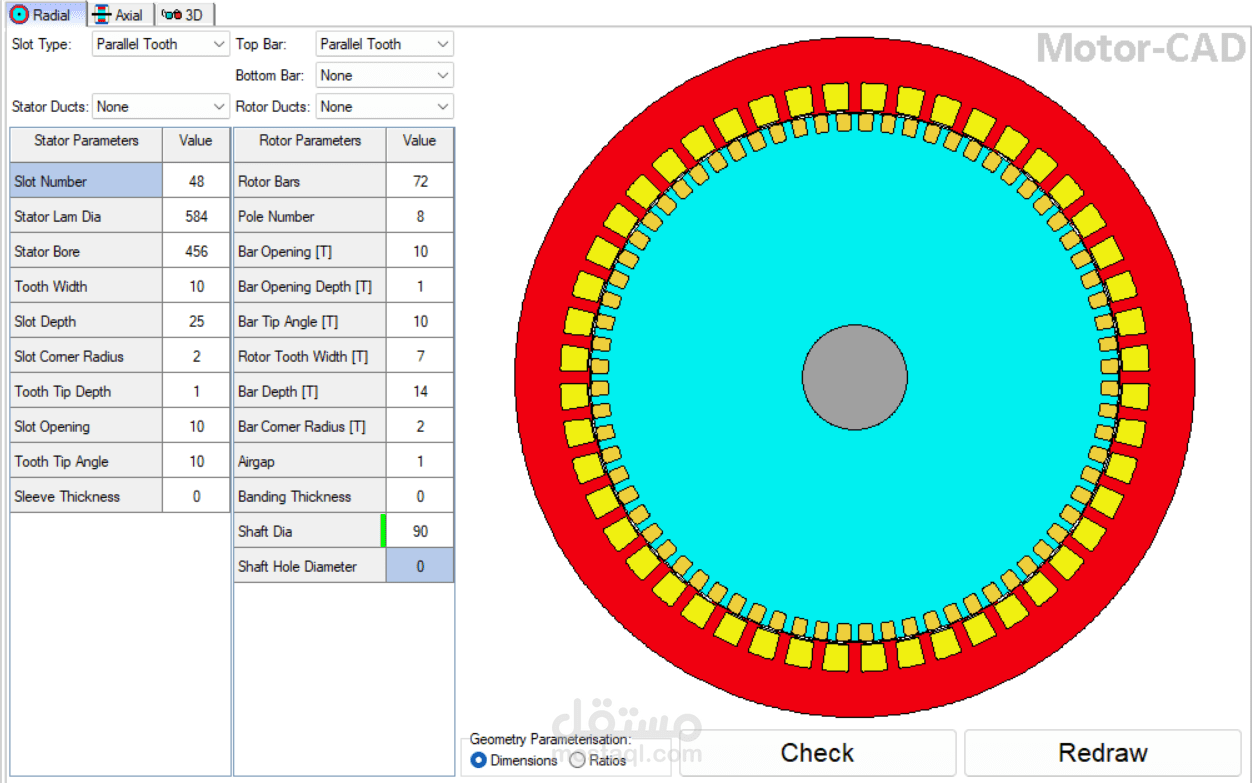Select the Stator Lam Dia value cell
This screenshot has height=783, width=1254.
click(x=196, y=216)
